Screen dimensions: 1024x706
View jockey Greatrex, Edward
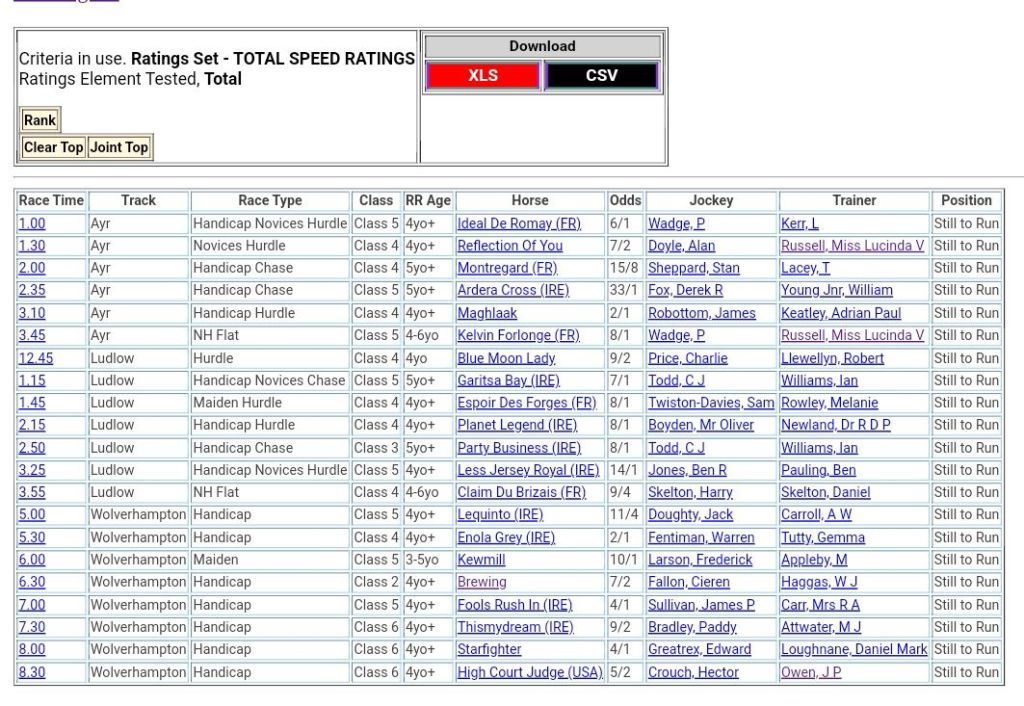coord(699,649)
